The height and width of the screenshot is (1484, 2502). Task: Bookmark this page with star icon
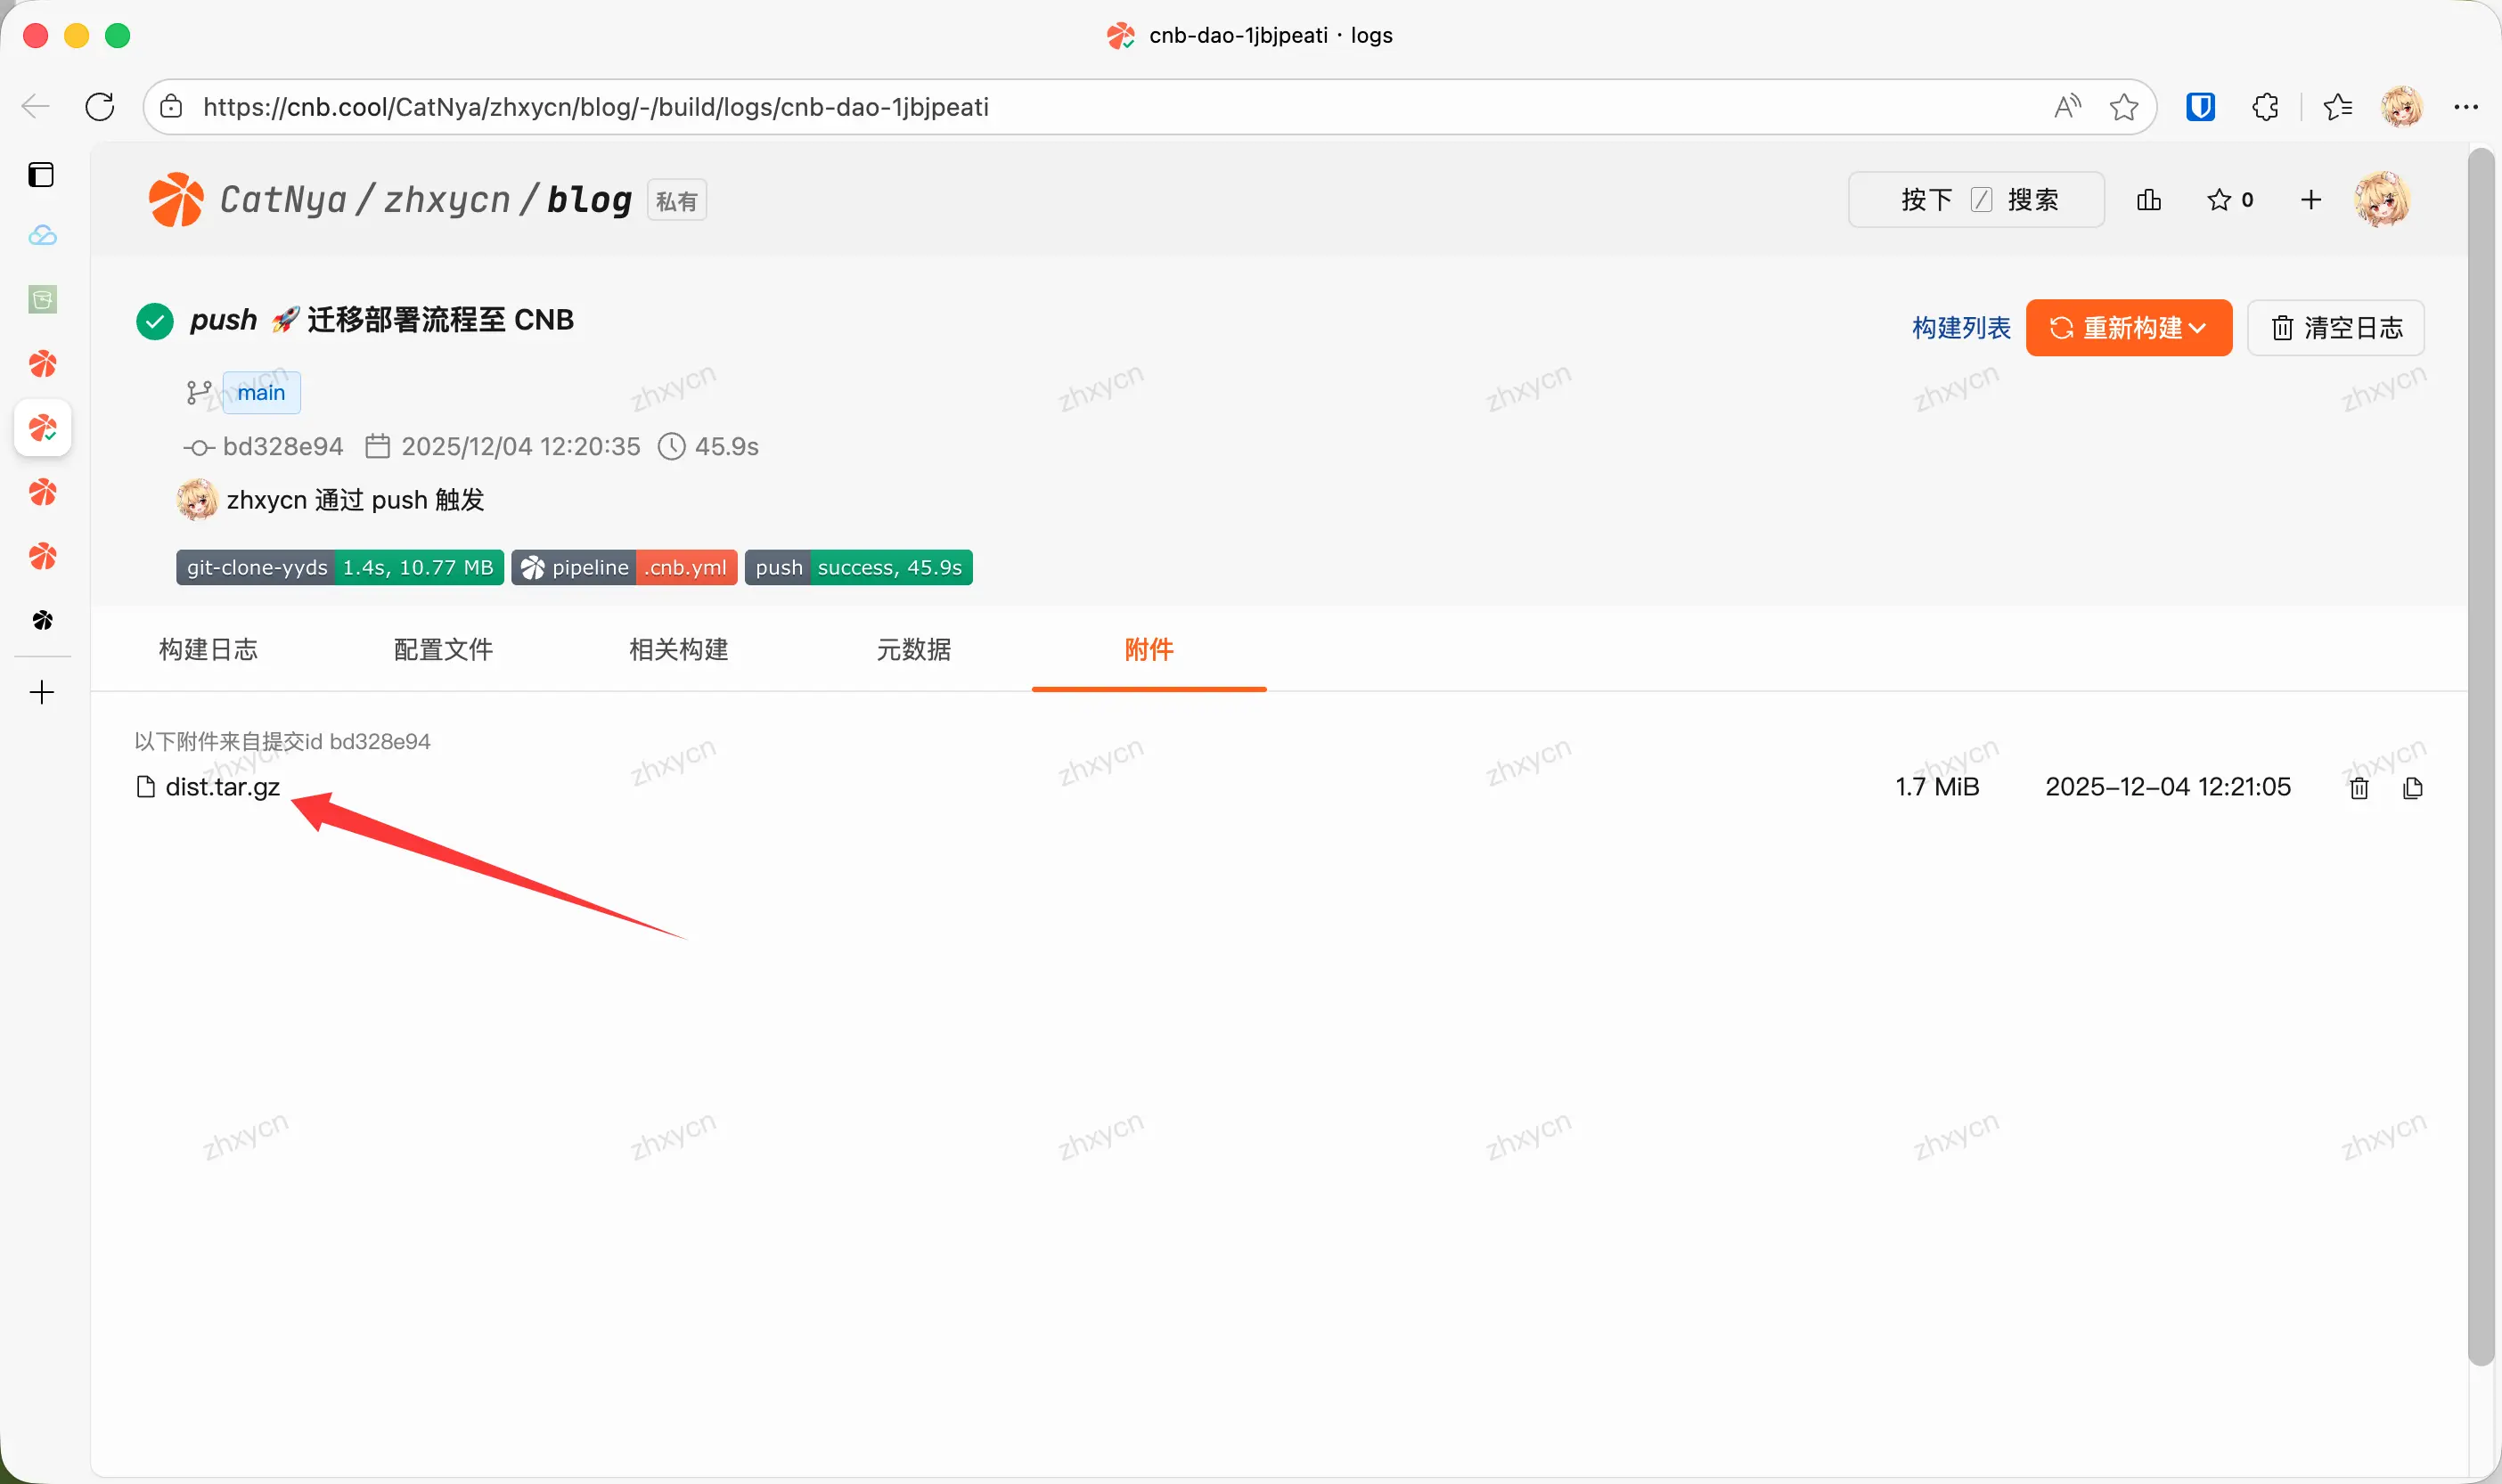tap(2123, 107)
